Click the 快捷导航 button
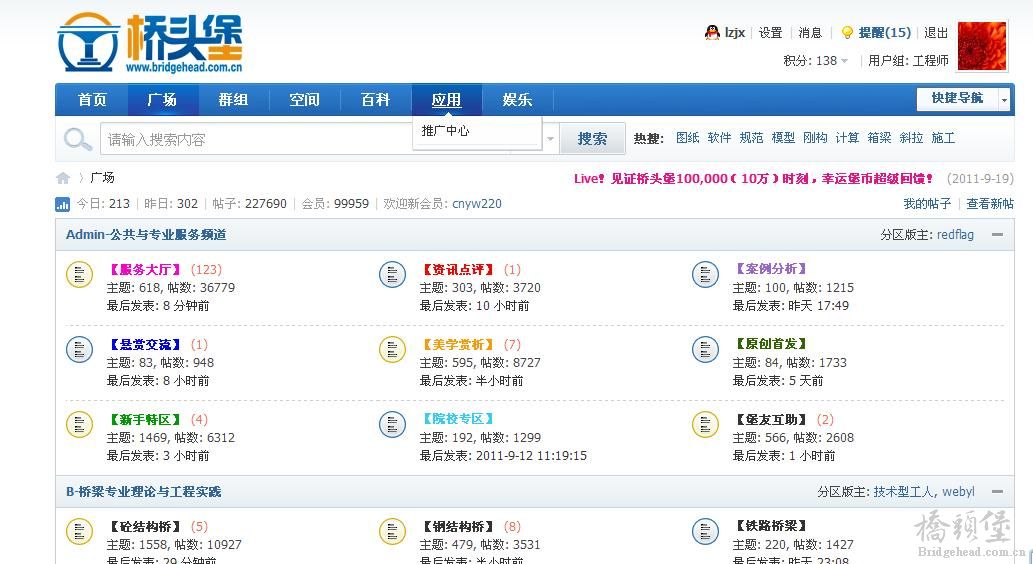 957,99
